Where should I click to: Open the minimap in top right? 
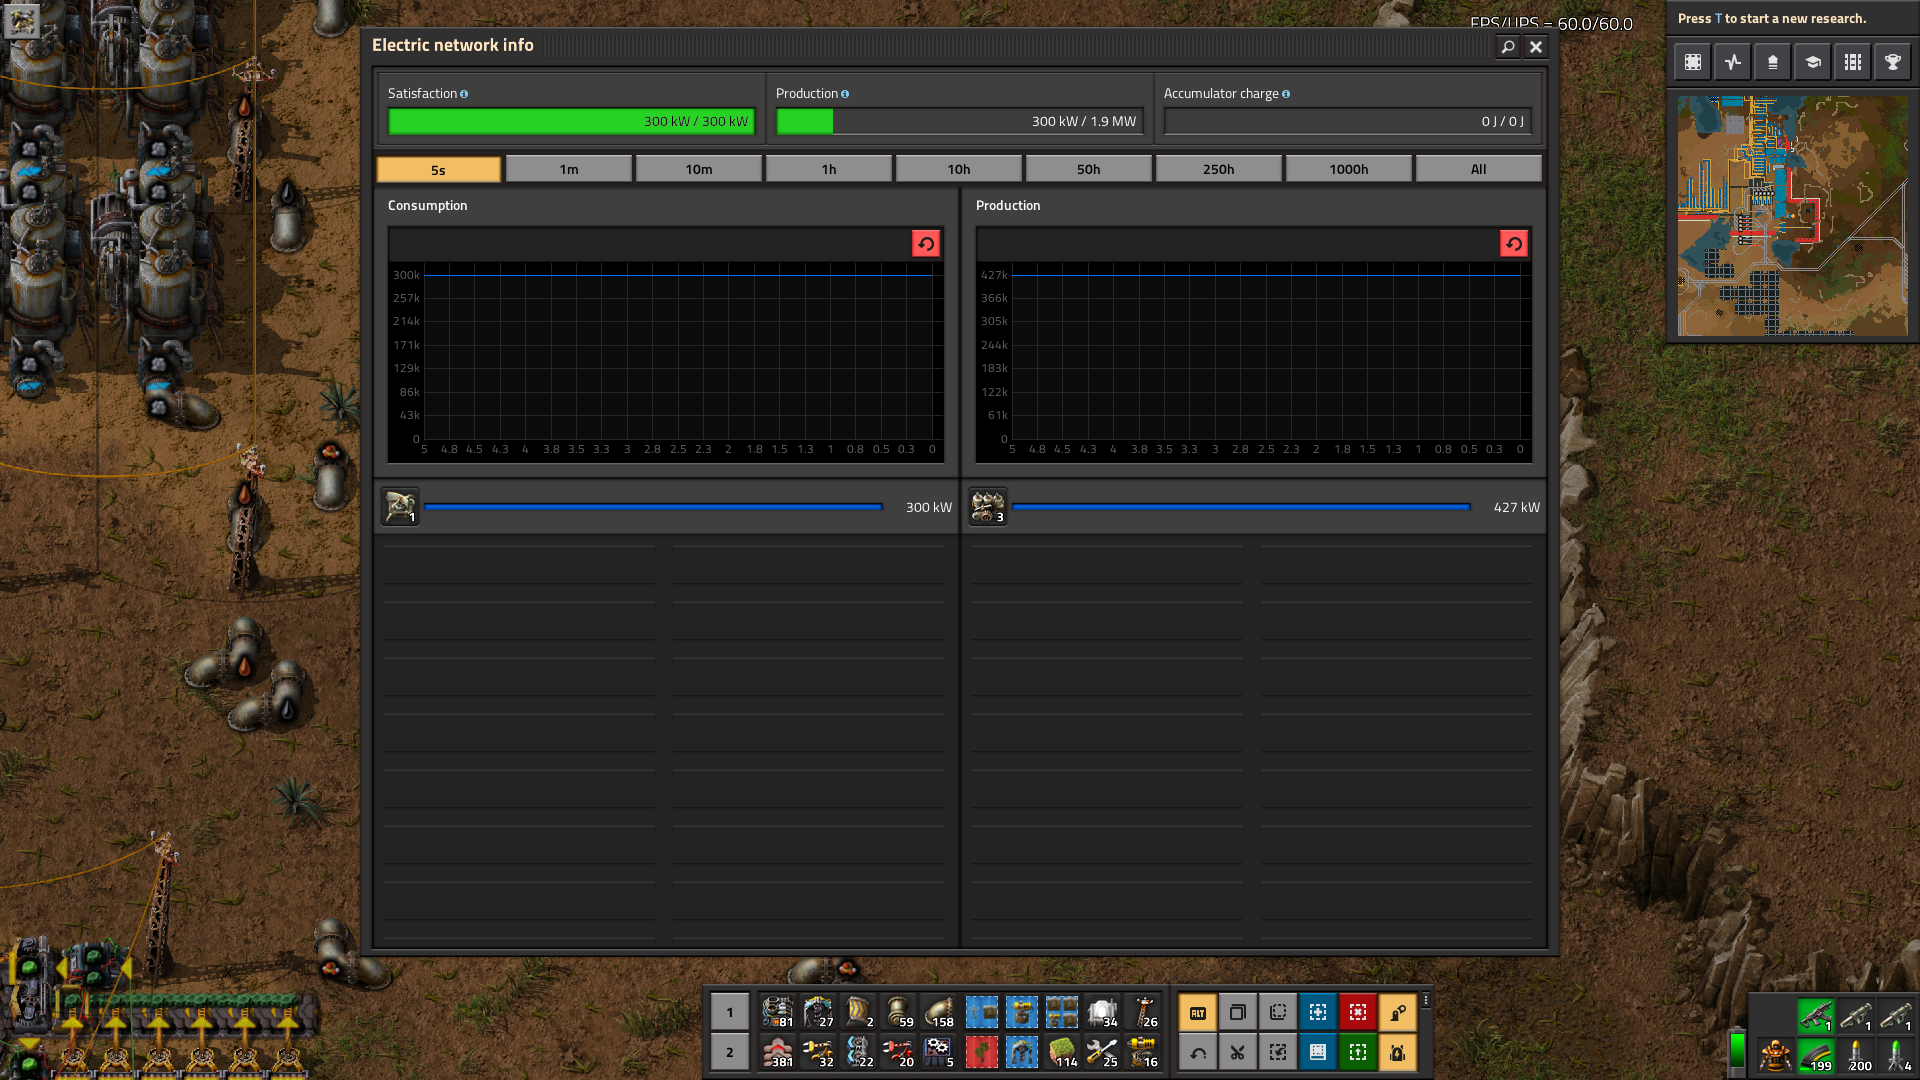click(1793, 216)
